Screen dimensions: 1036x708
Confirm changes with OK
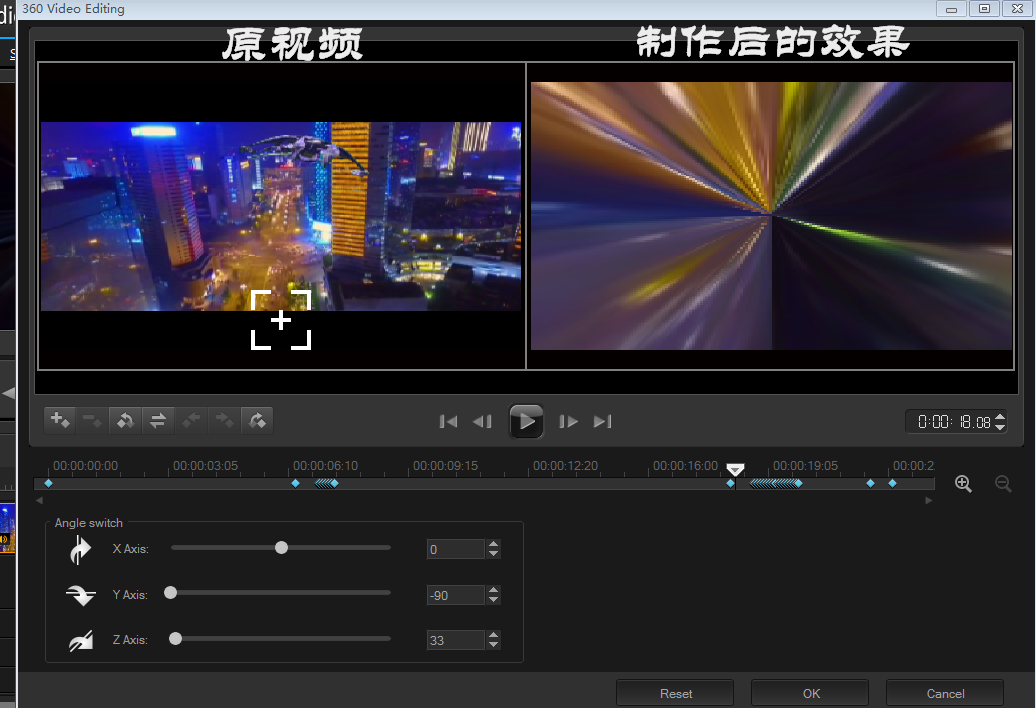(811, 693)
